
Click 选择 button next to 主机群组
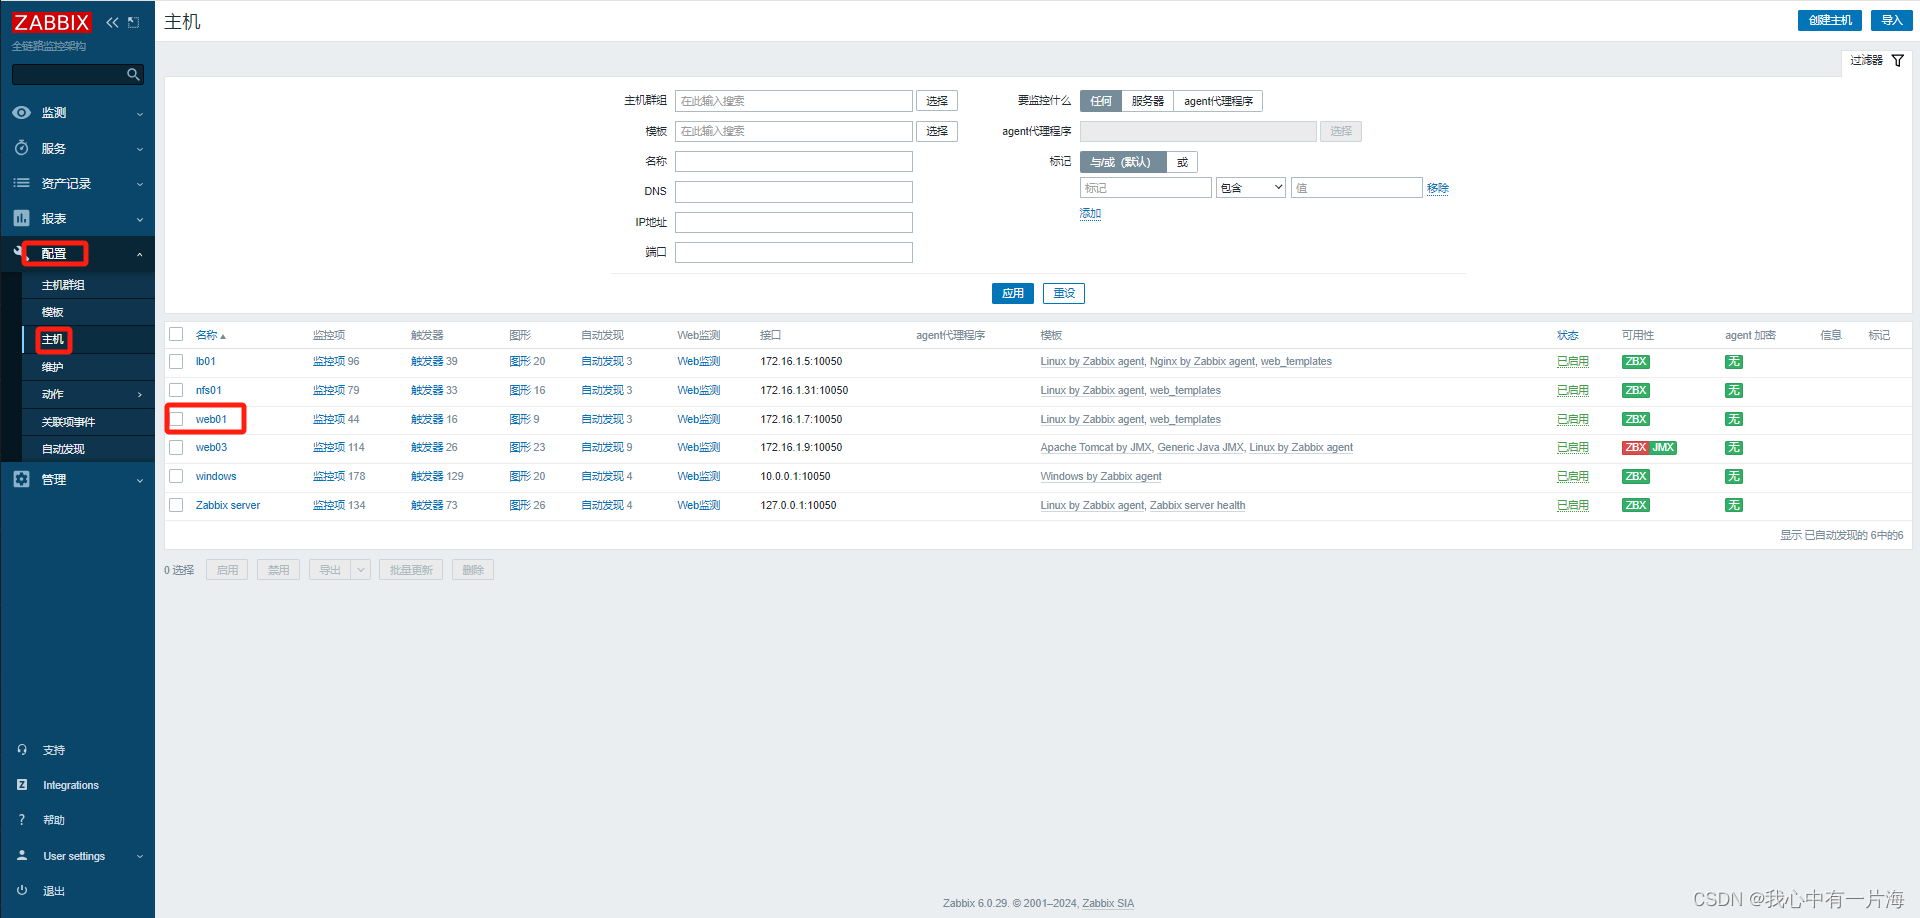click(x=937, y=101)
